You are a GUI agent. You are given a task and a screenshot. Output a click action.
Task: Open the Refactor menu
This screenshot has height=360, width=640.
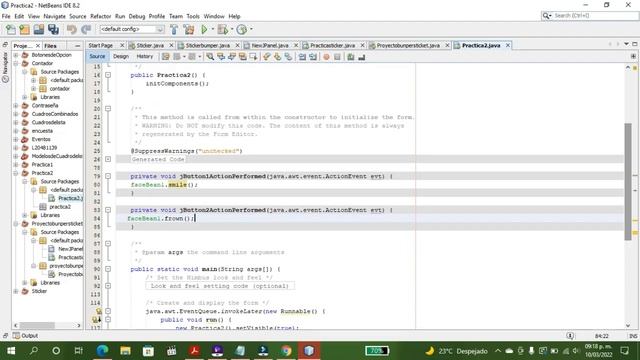pyautogui.click(x=100, y=16)
